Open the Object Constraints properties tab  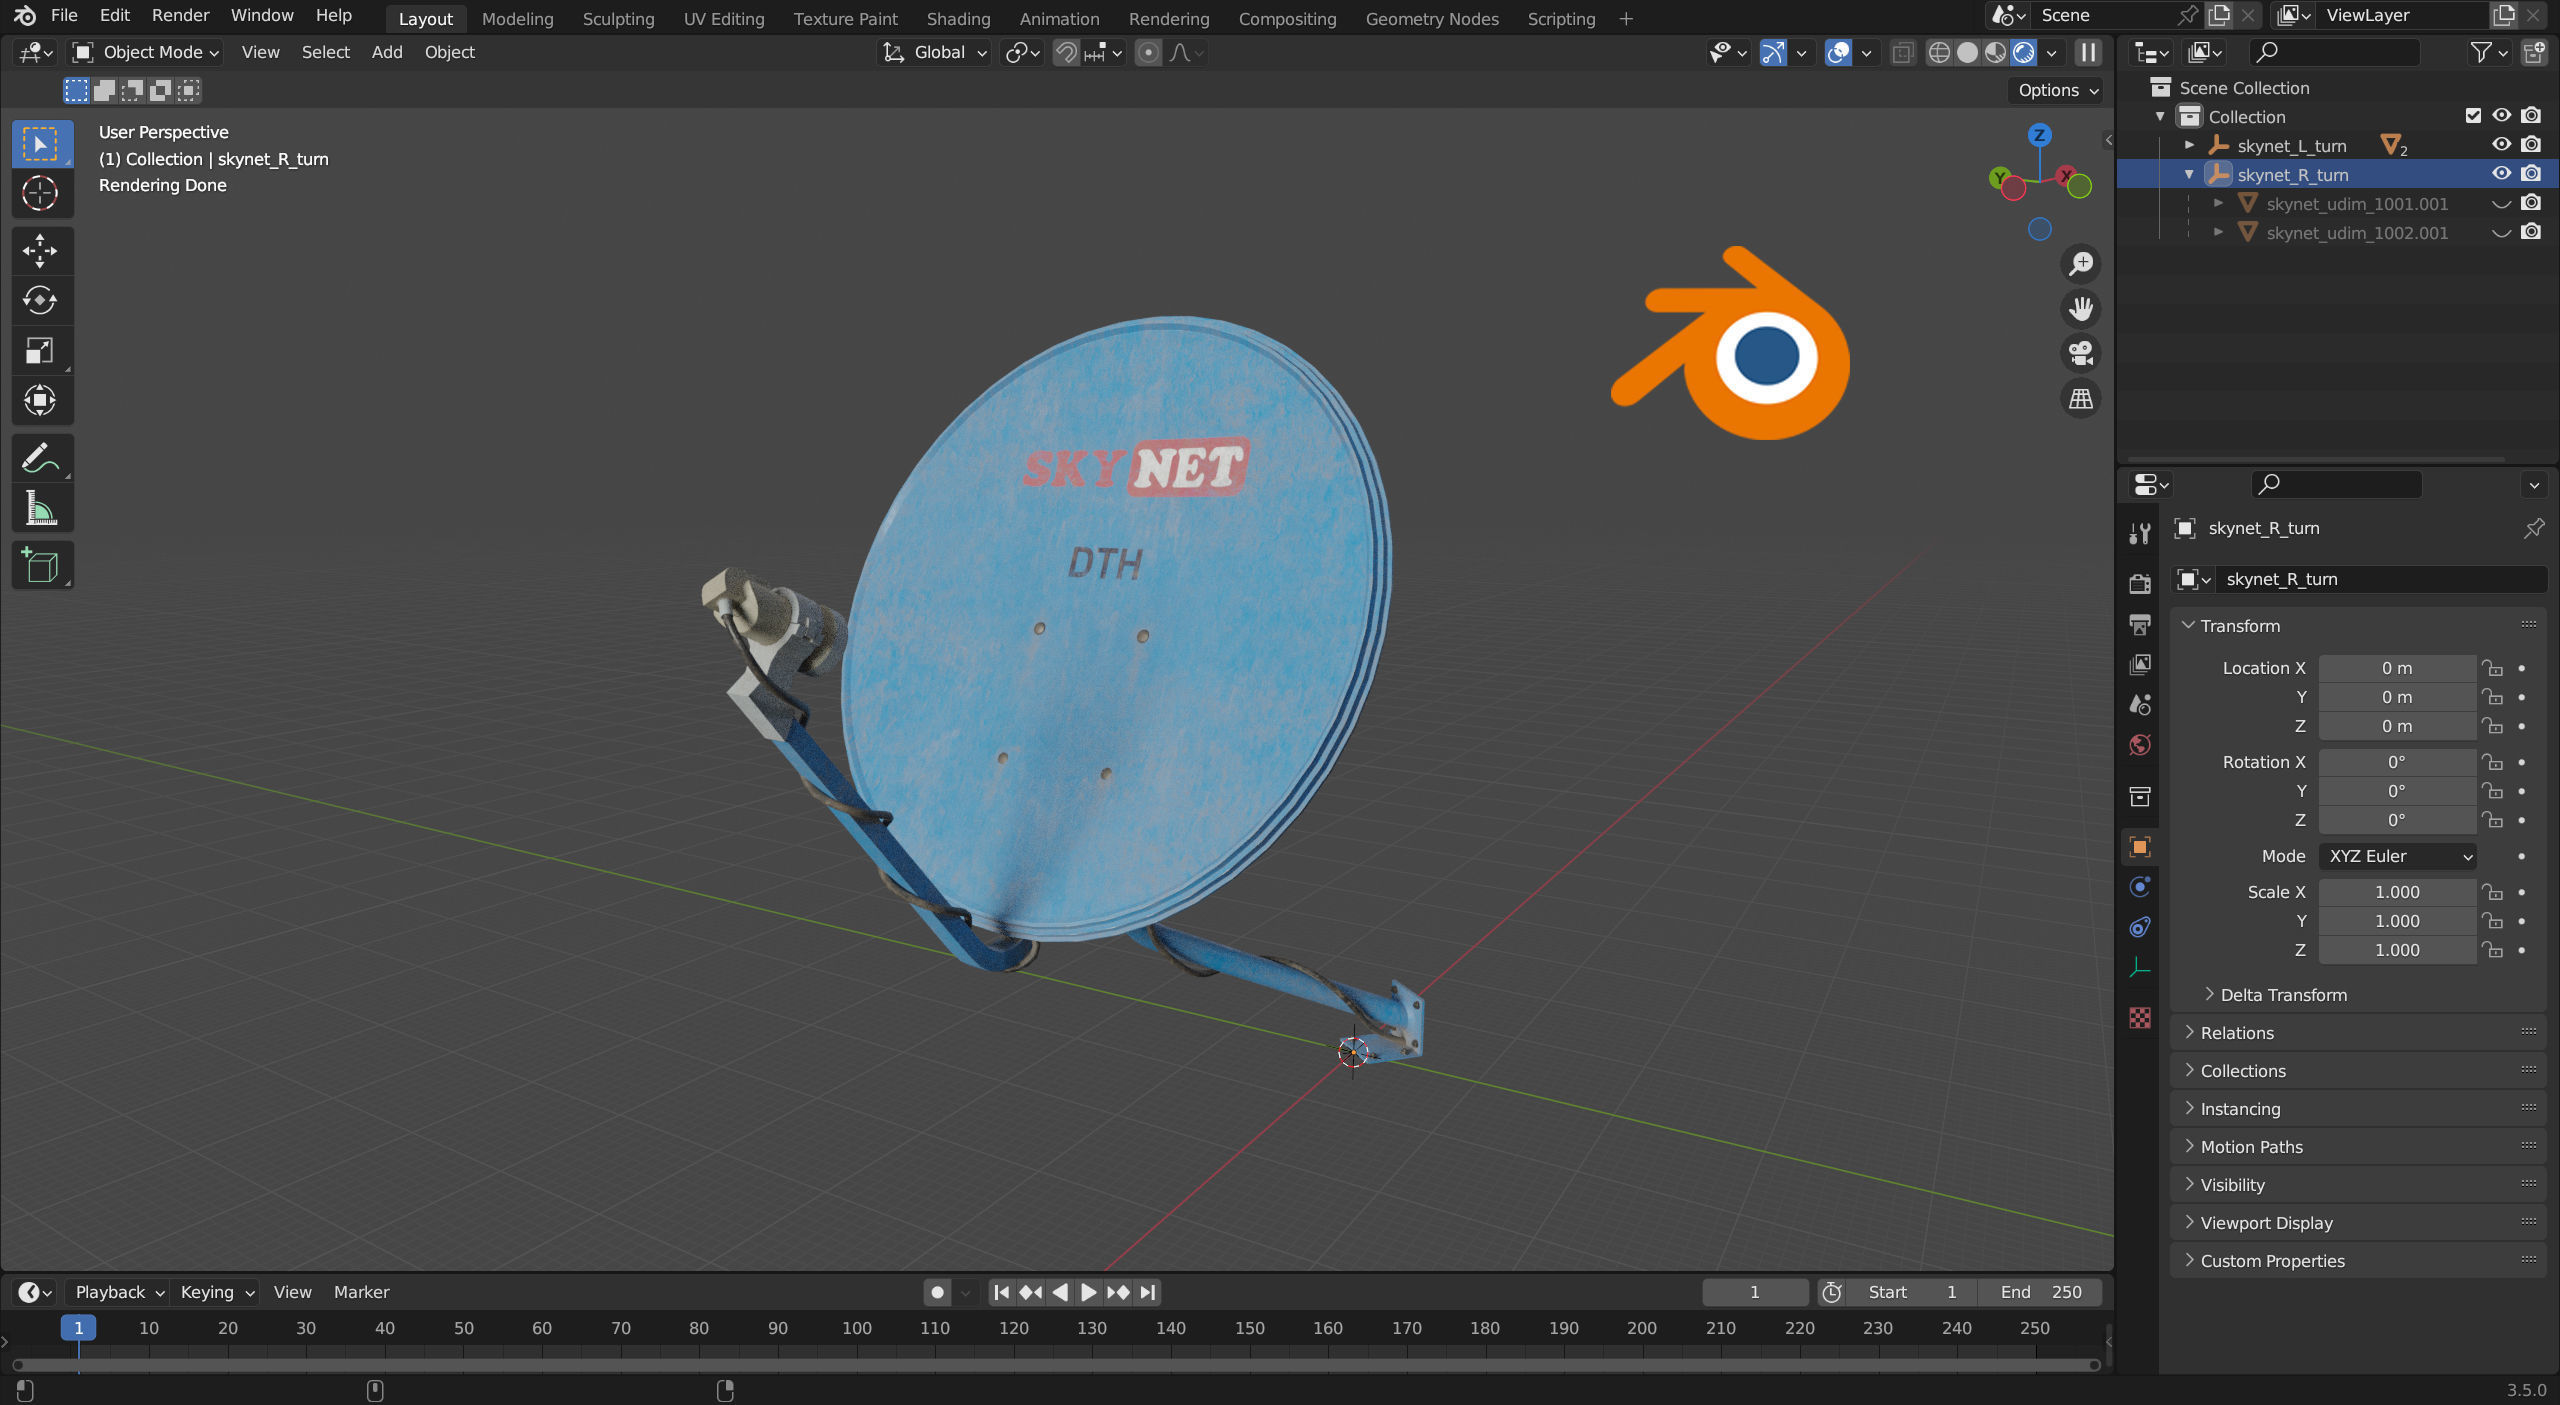point(2140,927)
